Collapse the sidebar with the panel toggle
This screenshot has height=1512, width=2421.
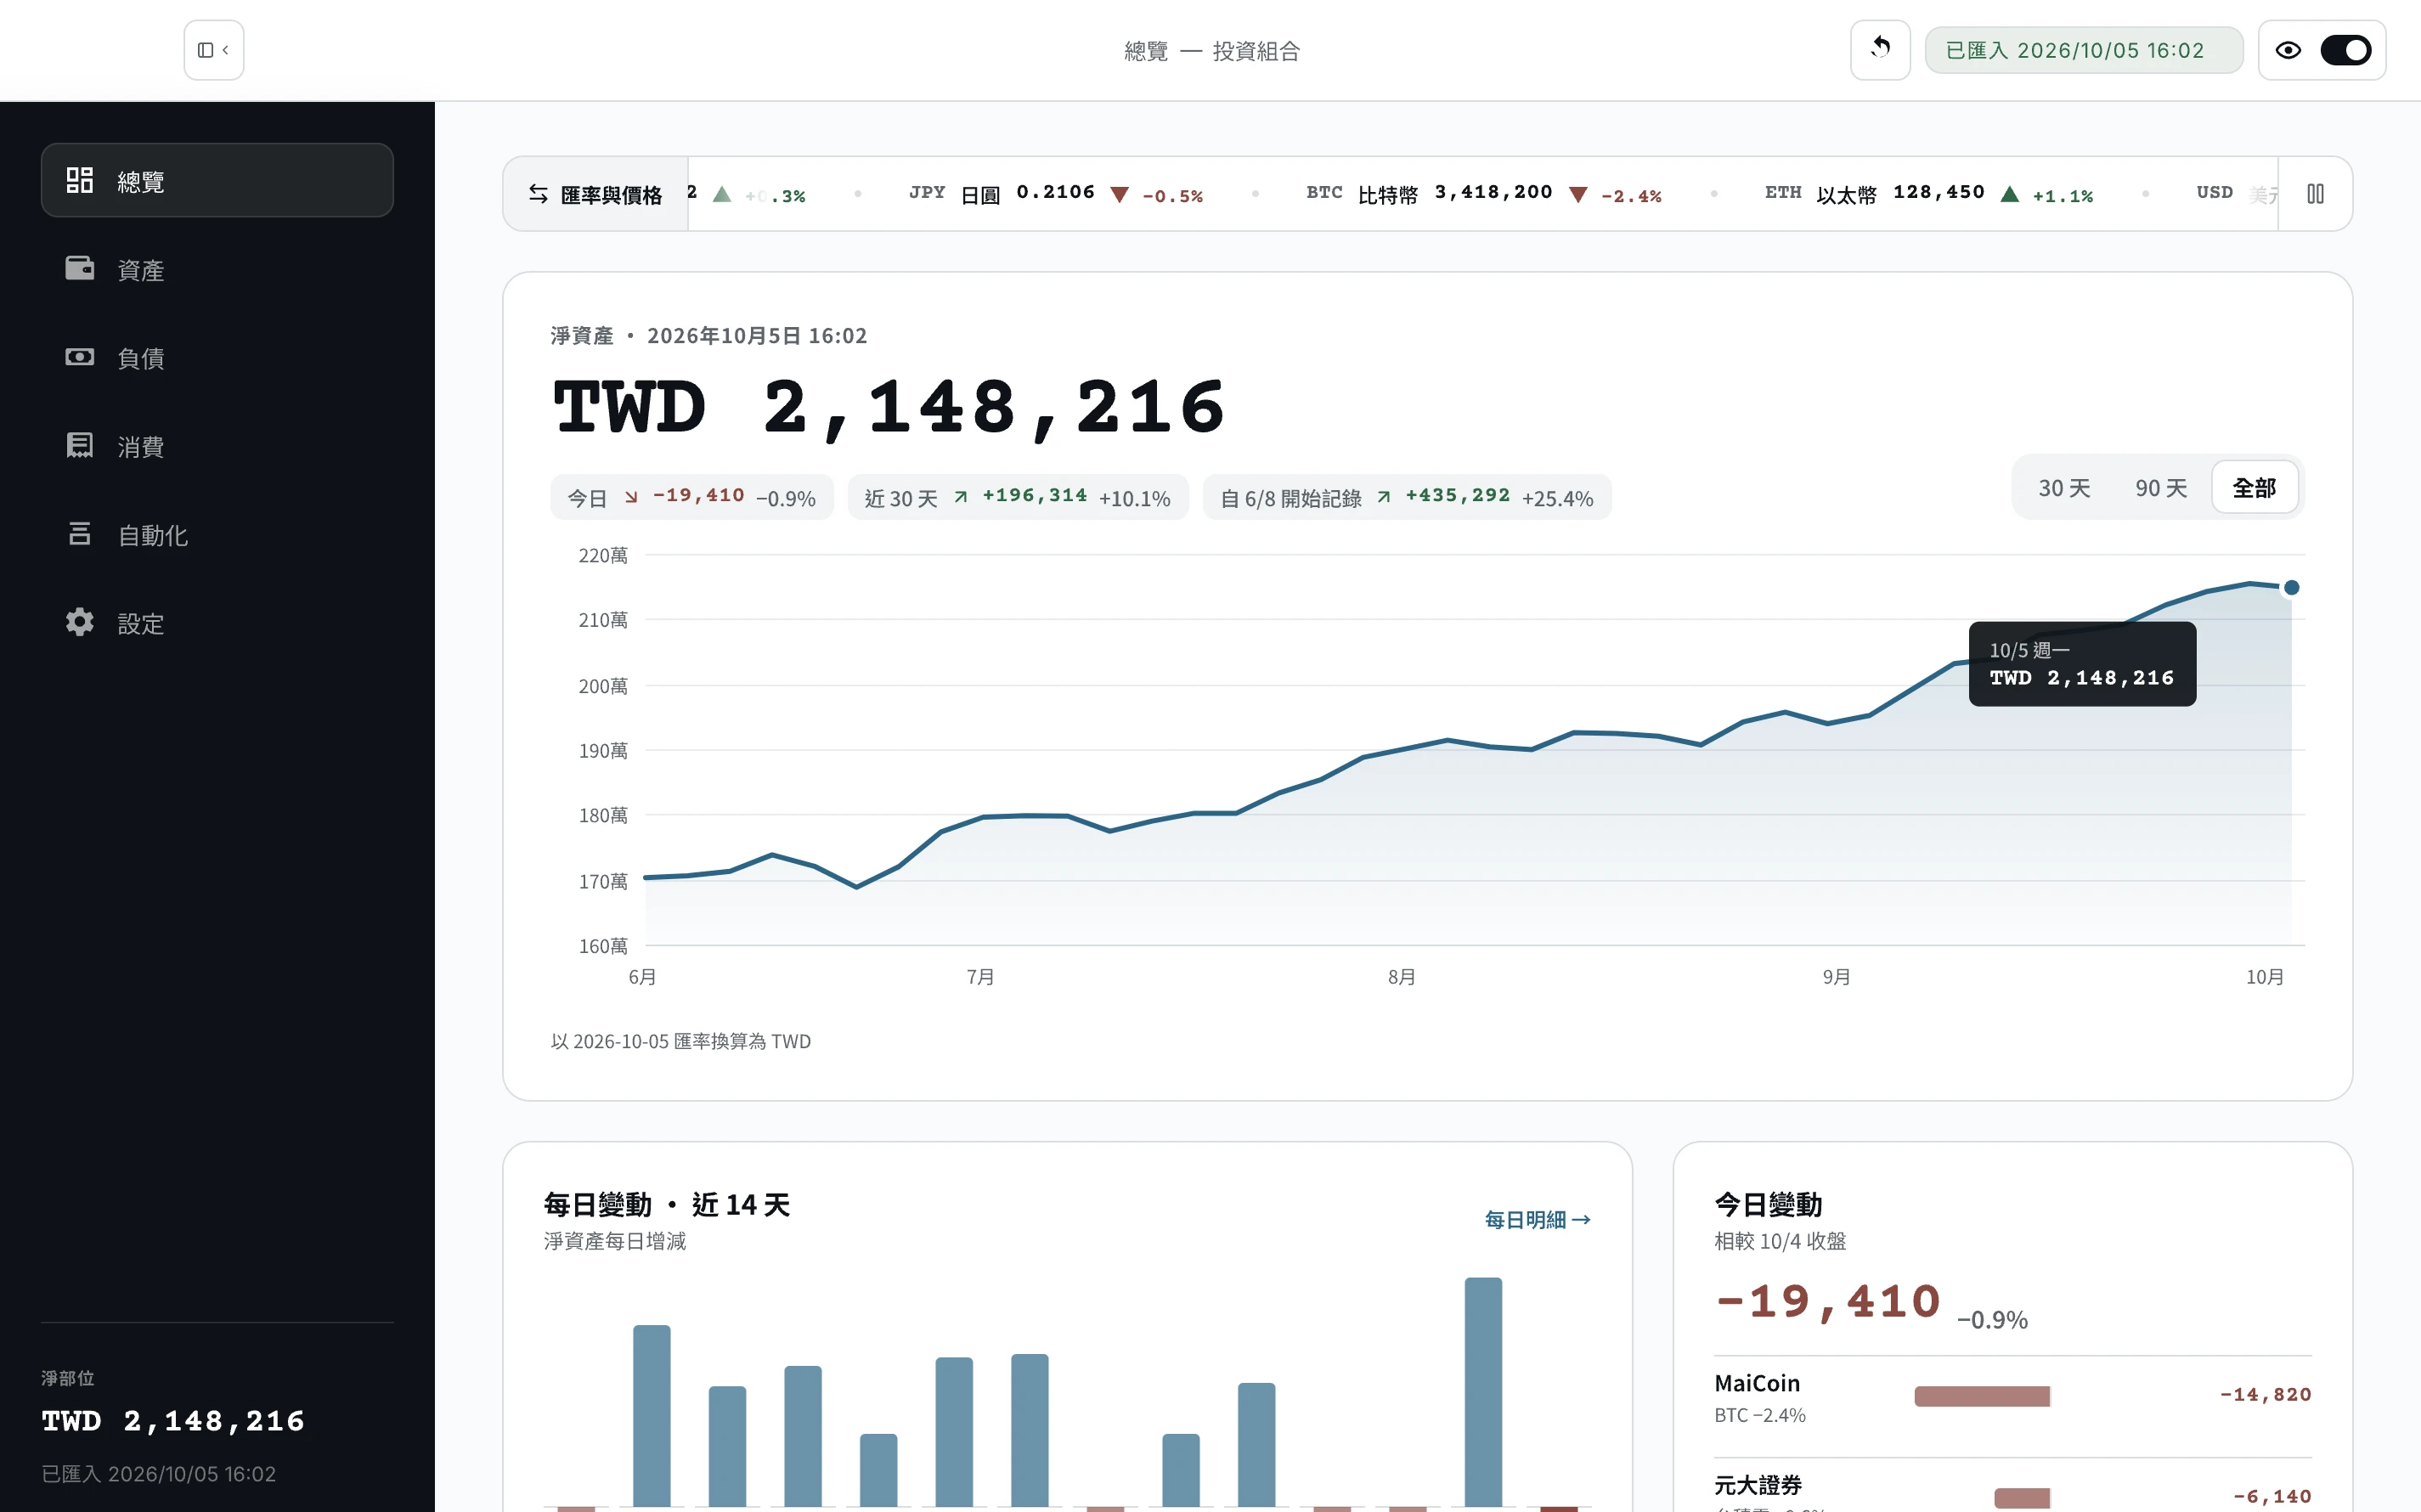point(213,50)
